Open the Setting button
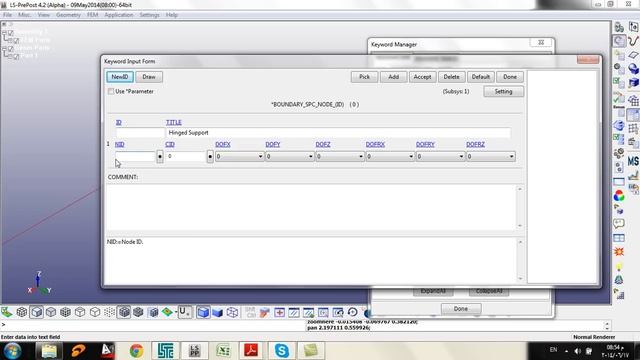 pyautogui.click(x=503, y=91)
